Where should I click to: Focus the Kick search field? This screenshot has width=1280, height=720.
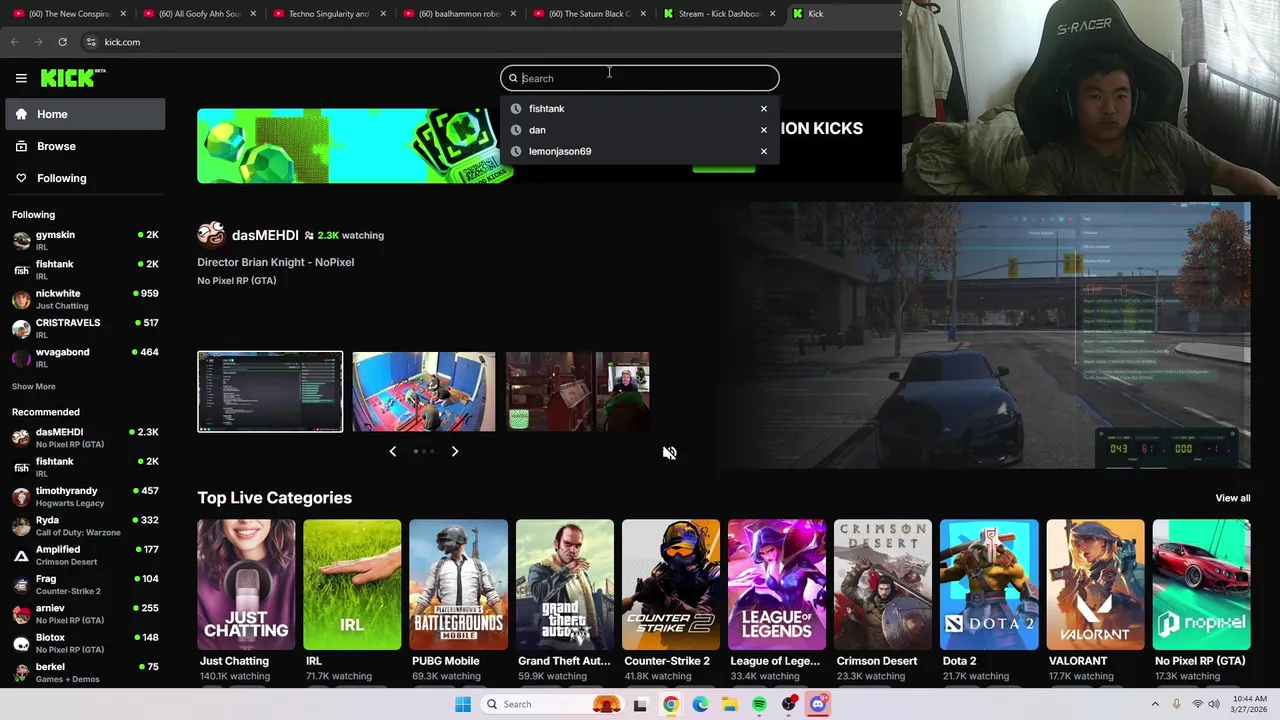pos(640,78)
